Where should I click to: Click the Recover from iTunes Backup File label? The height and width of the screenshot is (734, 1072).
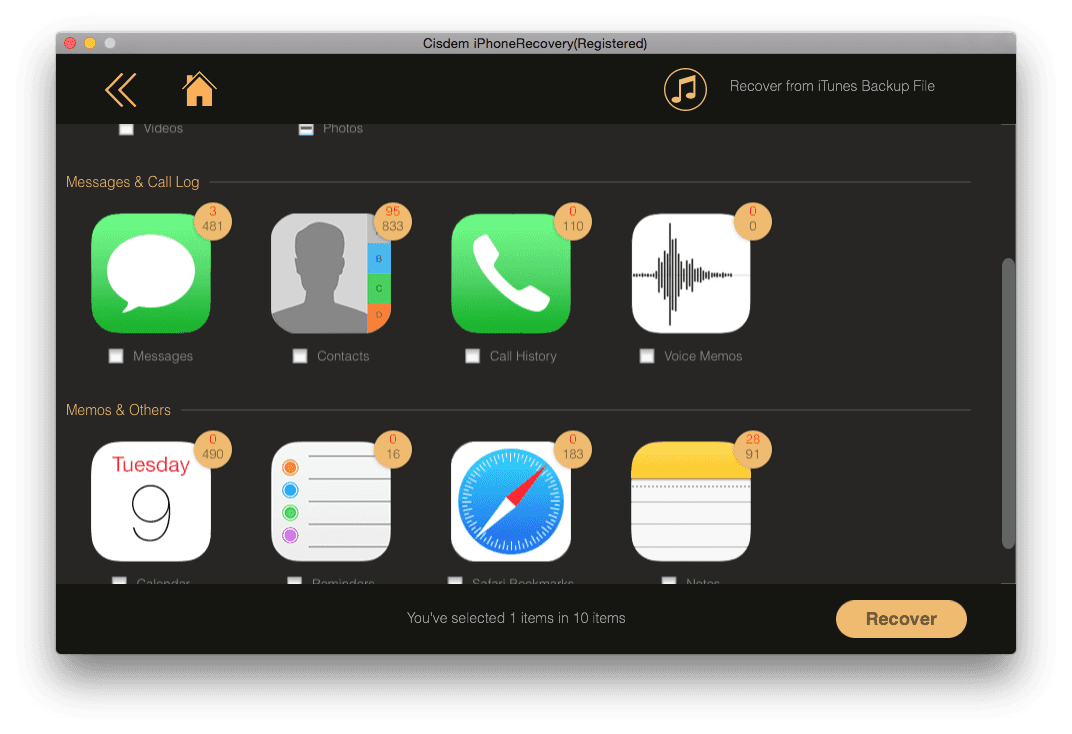click(x=832, y=86)
